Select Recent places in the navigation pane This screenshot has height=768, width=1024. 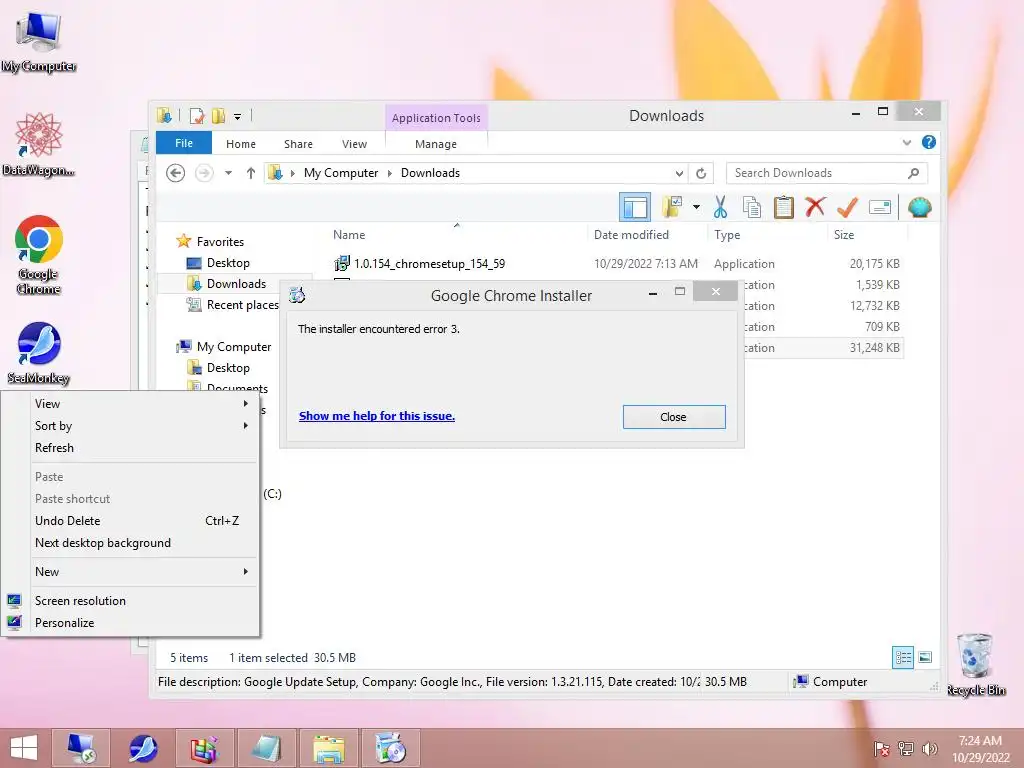(x=242, y=305)
